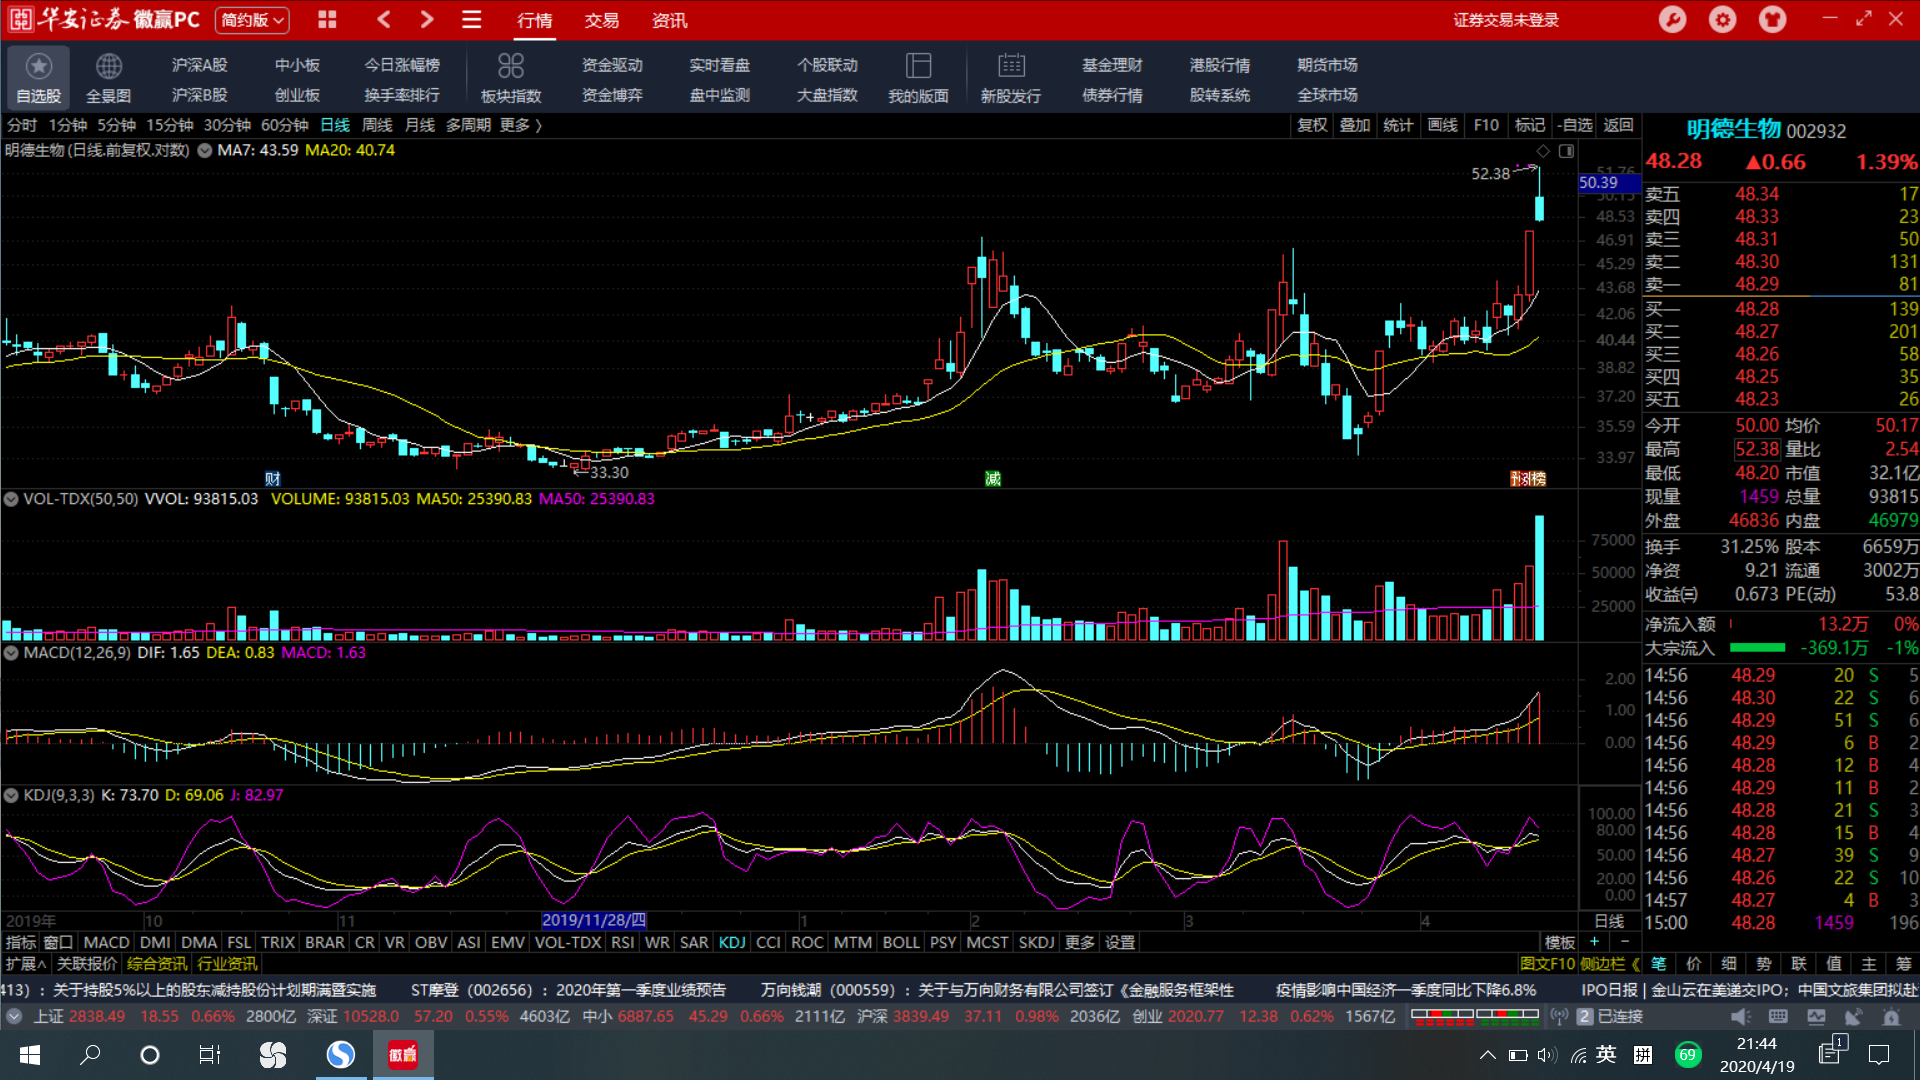1920x1080 pixels.
Task: Navigate back with left arrow
Action: [384, 20]
